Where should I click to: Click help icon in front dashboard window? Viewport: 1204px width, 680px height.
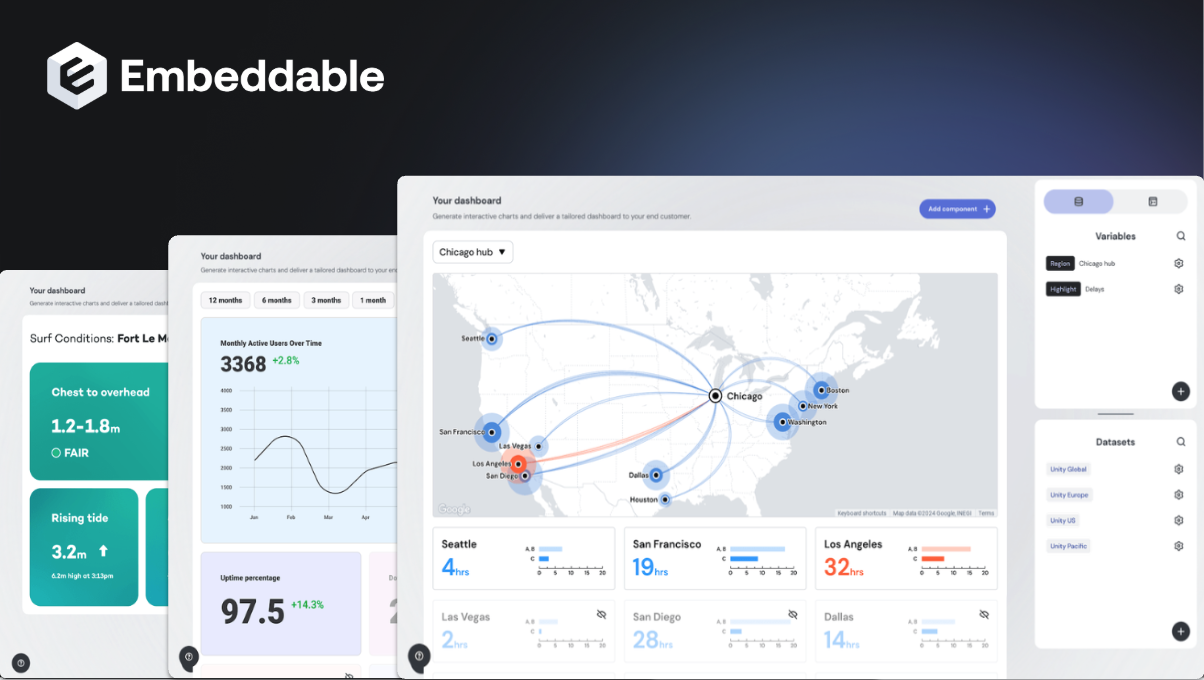[419, 656]
